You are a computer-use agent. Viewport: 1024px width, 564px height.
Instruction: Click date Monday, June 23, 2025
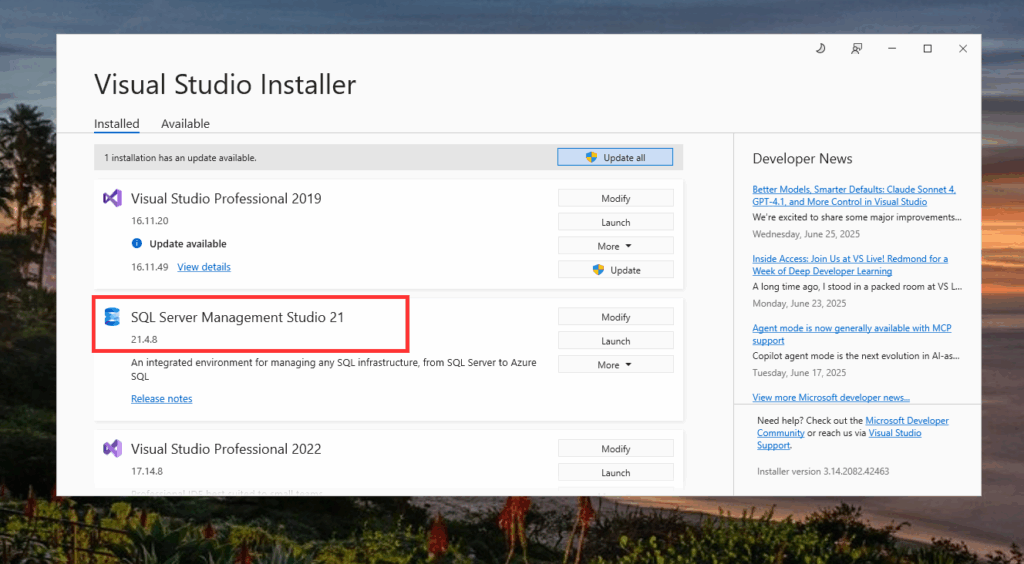pos(799,304)
